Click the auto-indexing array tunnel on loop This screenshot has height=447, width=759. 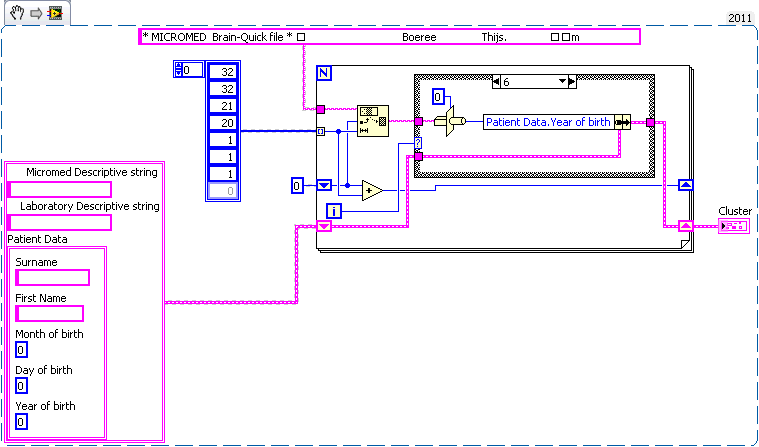pos(320,131)
